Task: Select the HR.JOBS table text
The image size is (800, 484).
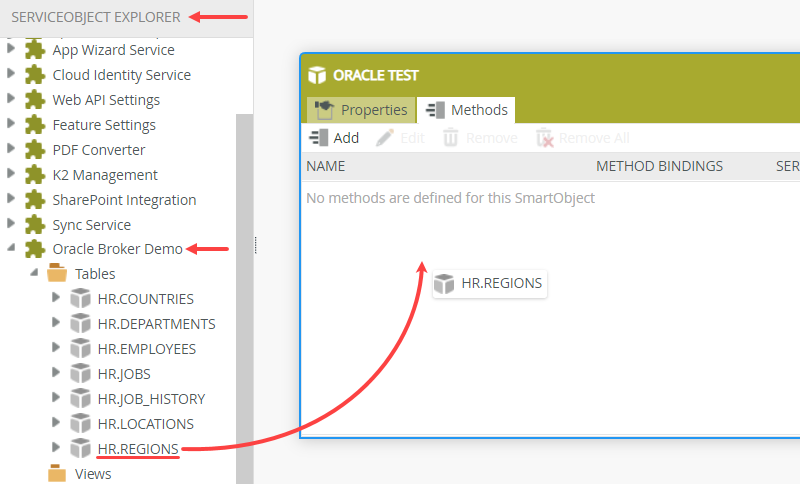Action: click(124, 374)
